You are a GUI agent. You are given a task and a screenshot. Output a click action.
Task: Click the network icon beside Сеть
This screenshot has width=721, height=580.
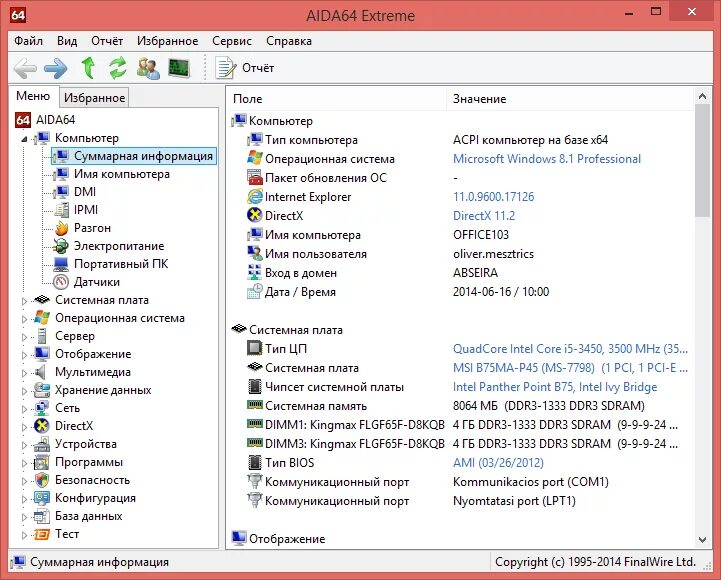42,408
